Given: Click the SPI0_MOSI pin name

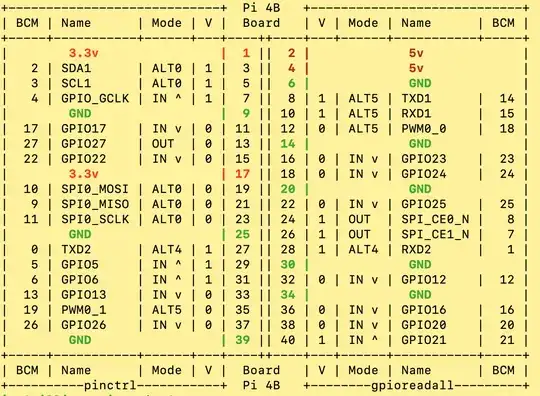Looking at the screenshot, I should click(95, 189).
